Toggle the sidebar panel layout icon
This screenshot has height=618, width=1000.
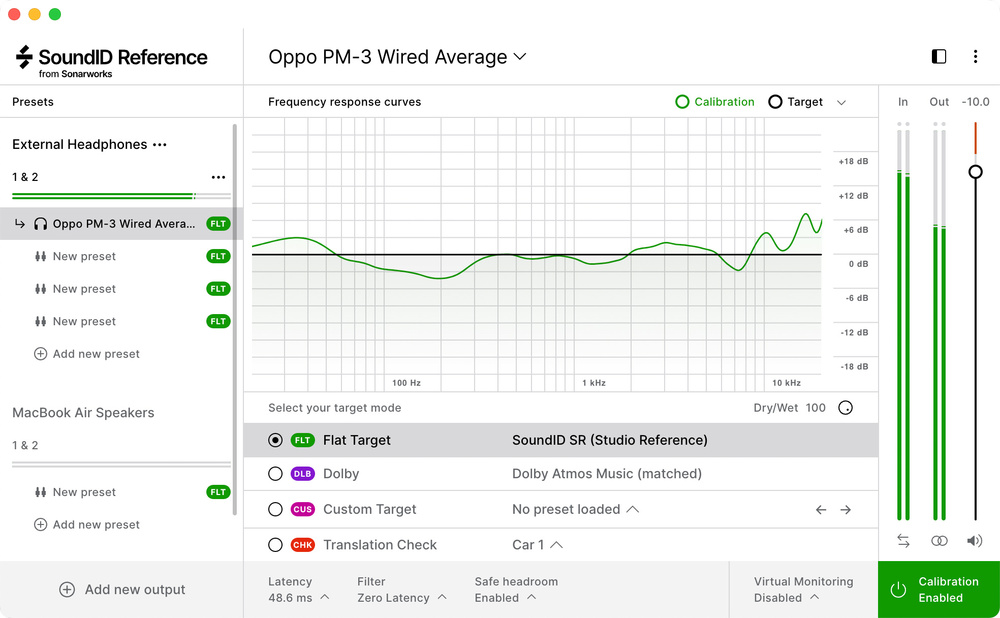pyautogui.click(x=938, y=57)
